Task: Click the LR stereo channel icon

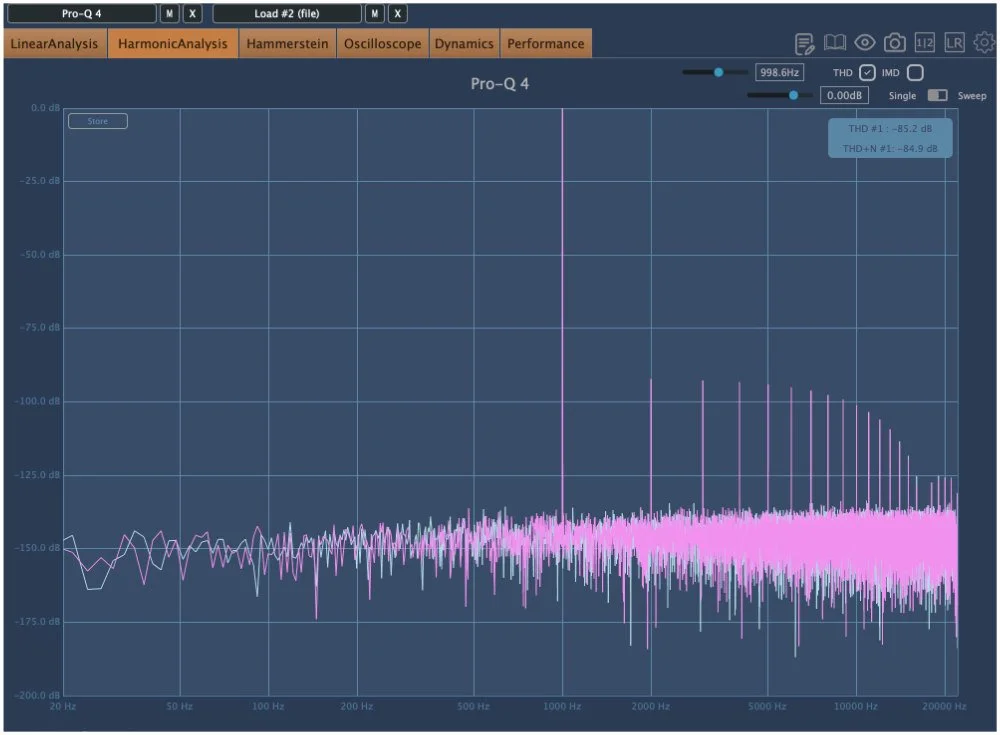Action: point(955,43)
